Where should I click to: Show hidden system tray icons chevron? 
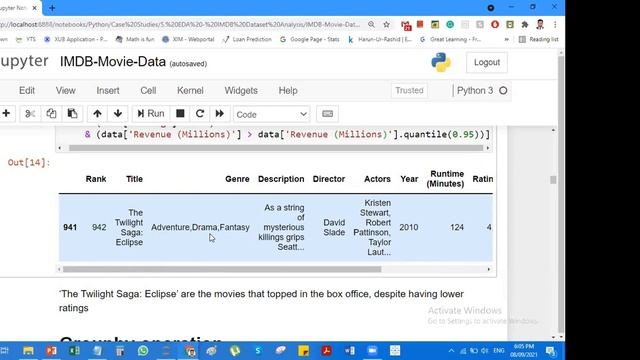451,351
